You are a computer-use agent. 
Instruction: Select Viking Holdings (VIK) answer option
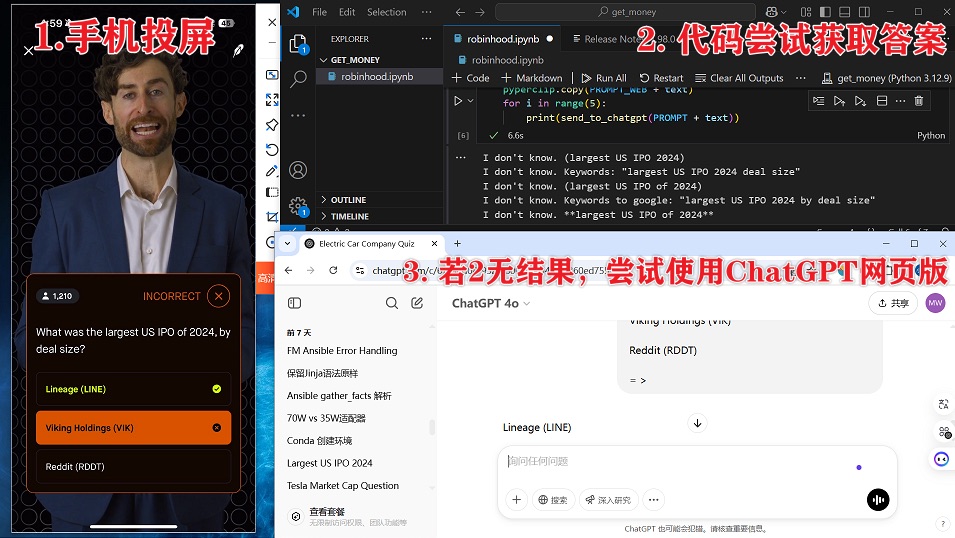click(x=133, y=428)
